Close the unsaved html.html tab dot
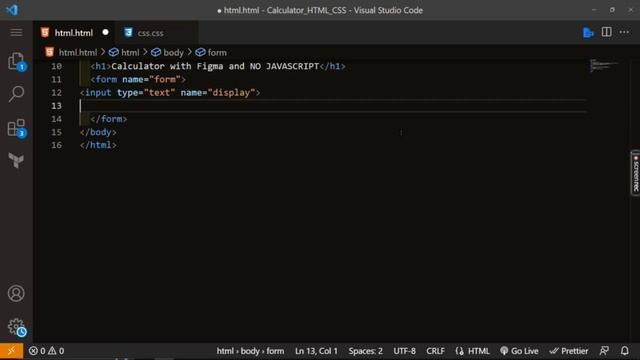This screenshot has height=360, width=640. pos(106,32)
